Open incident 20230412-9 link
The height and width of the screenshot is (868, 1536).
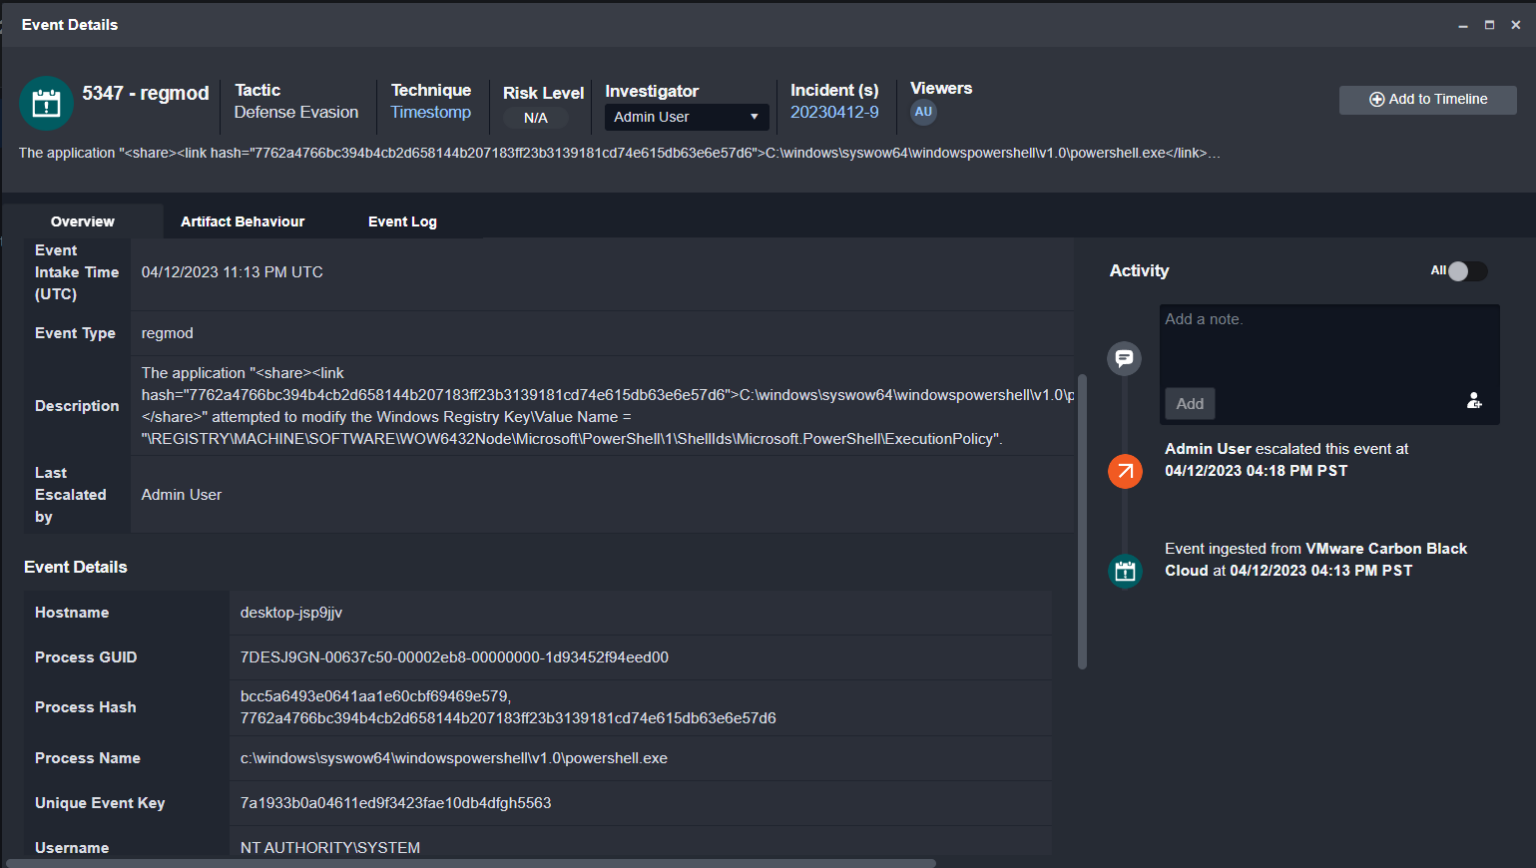[x=835, y=112]
